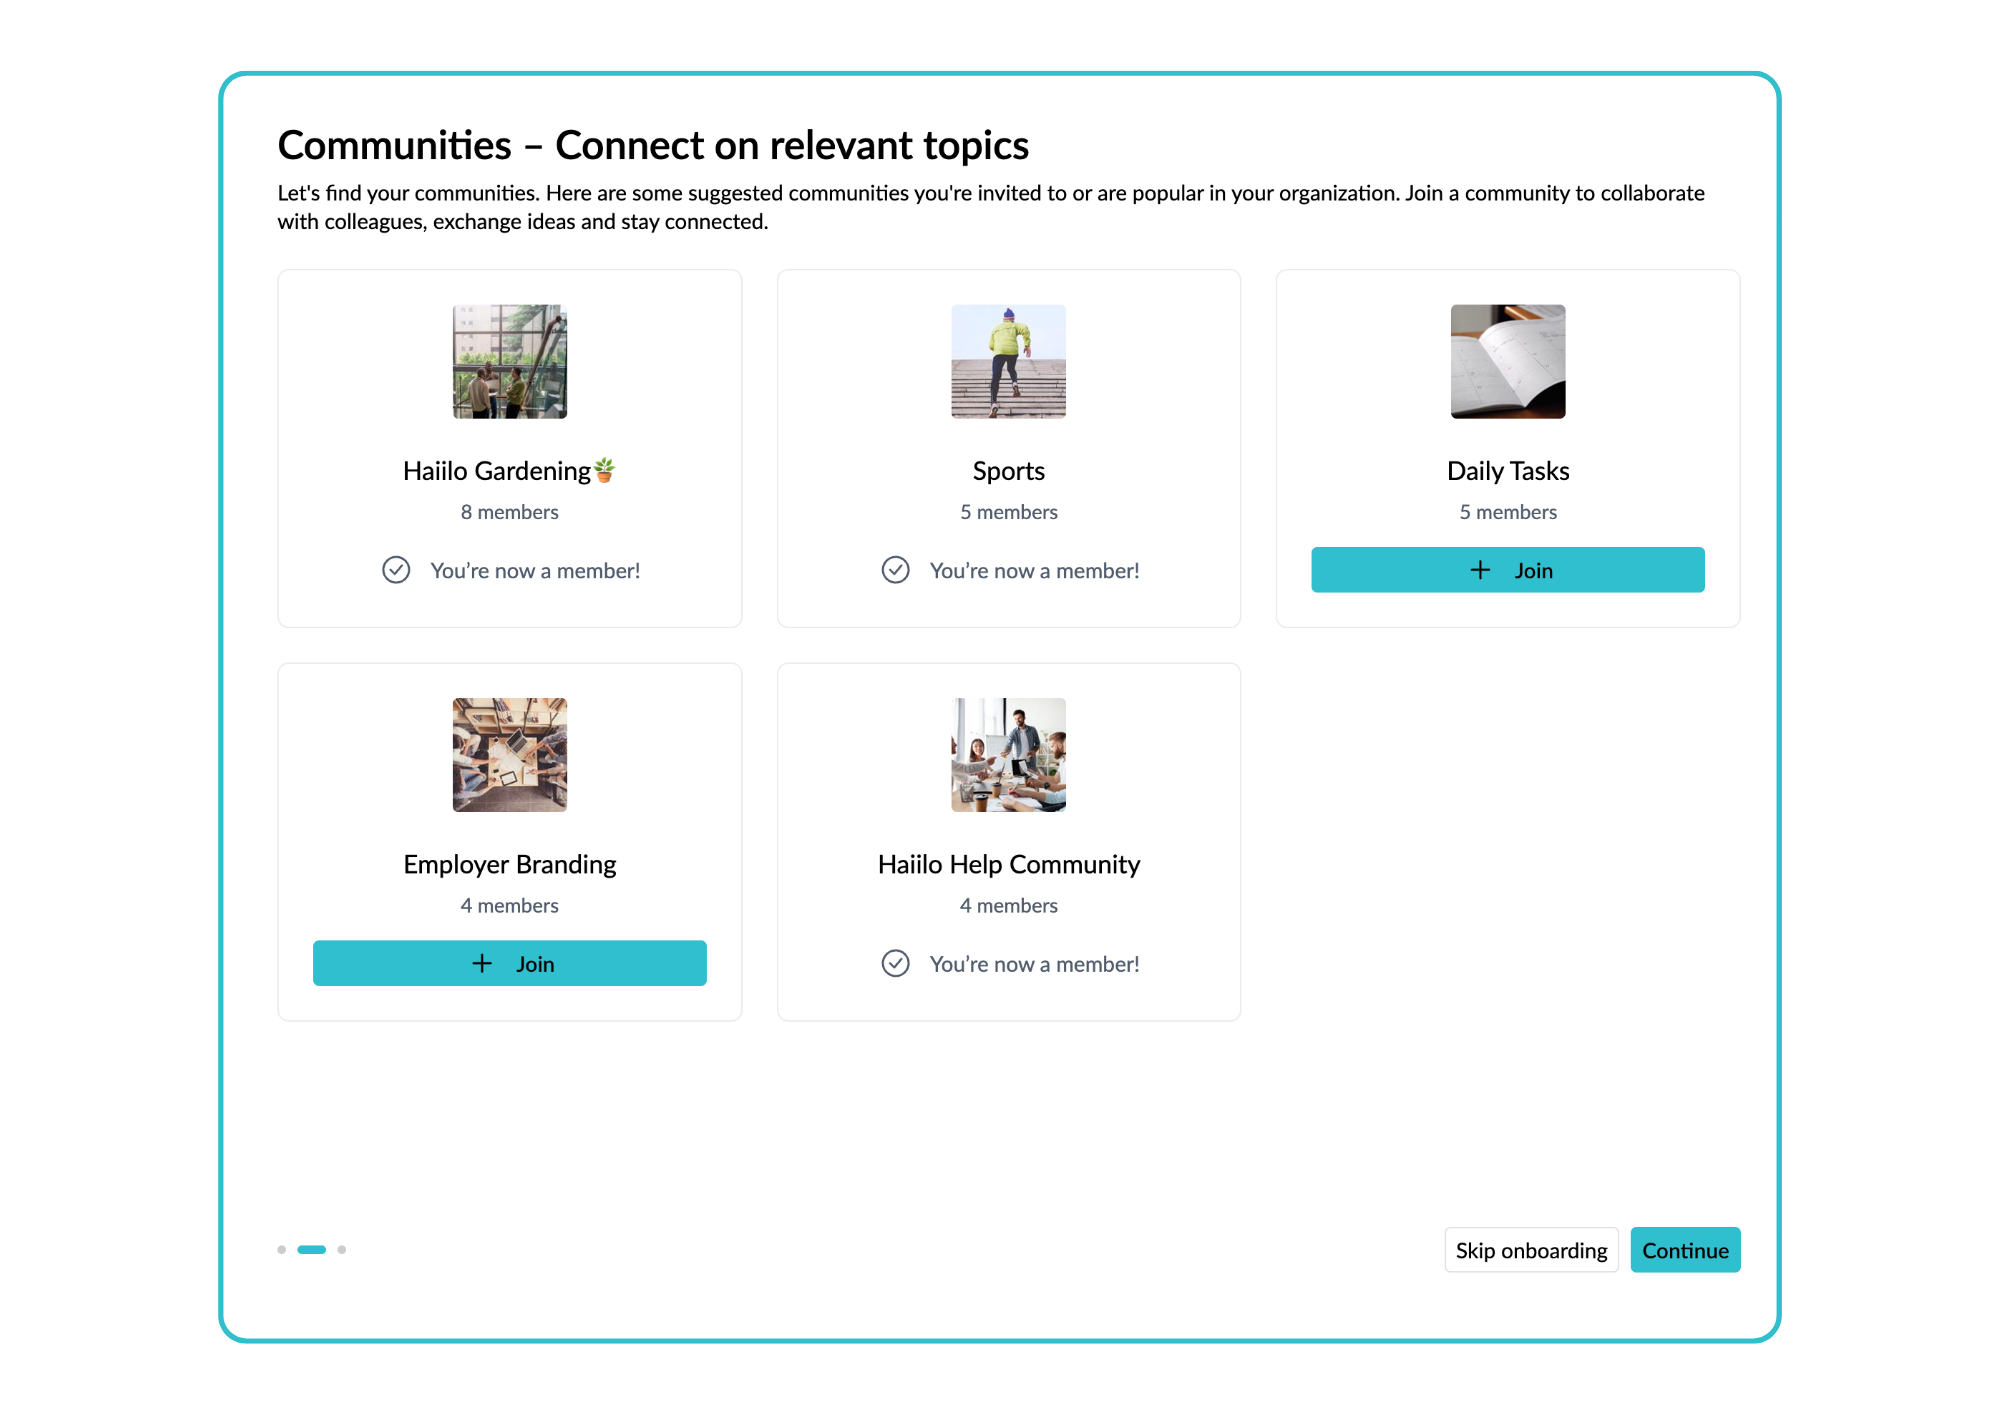
Task: Click the Continue button
Action: pyautogui.click(x=1685, y=1250)
